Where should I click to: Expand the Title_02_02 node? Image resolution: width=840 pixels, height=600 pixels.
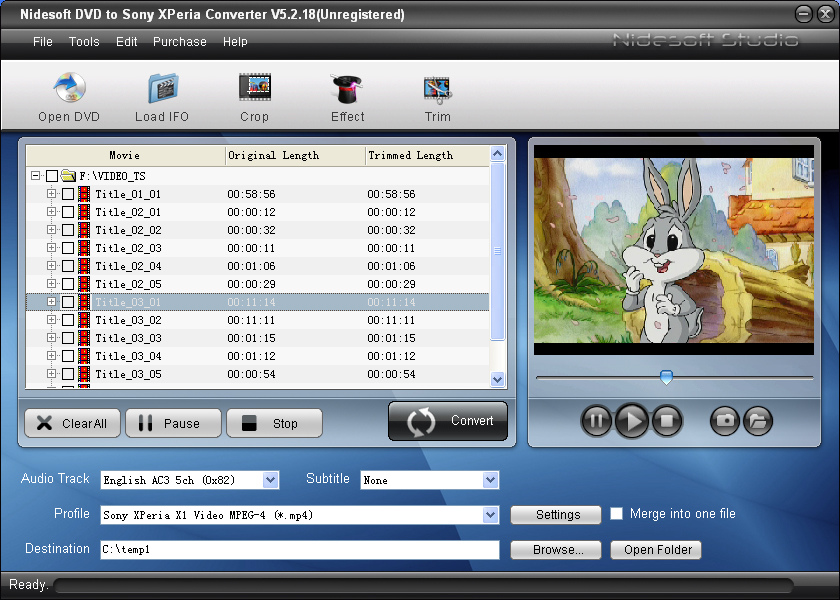coord(51,229)
